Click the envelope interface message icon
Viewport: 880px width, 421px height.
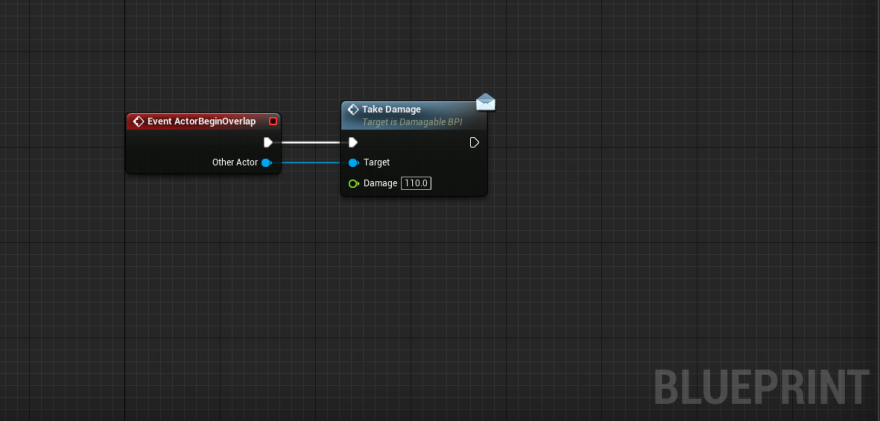(x=486, y=101)
